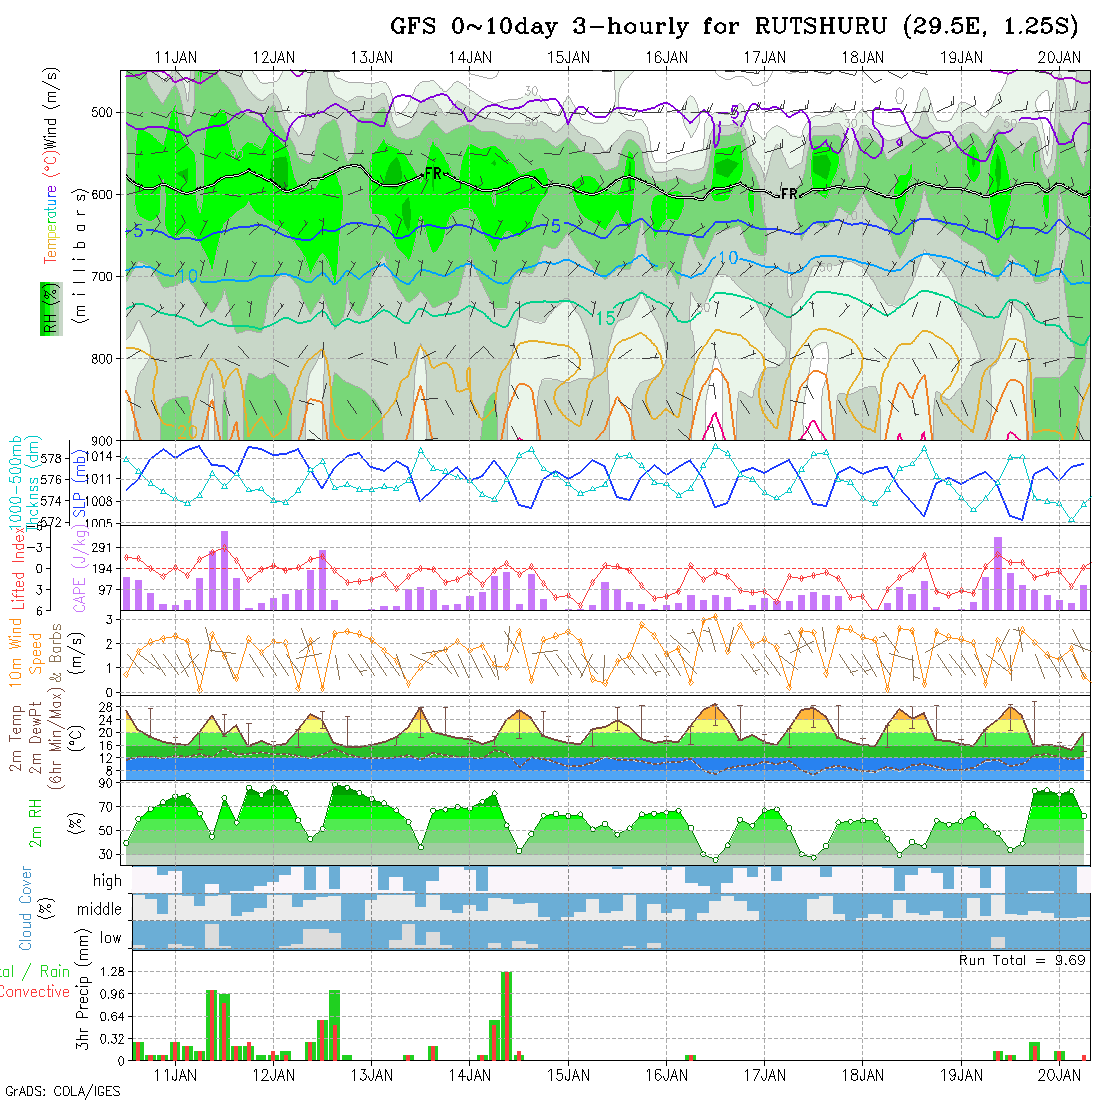
Task: Select the 20JAN marker on top axis
Action: 1059,58
